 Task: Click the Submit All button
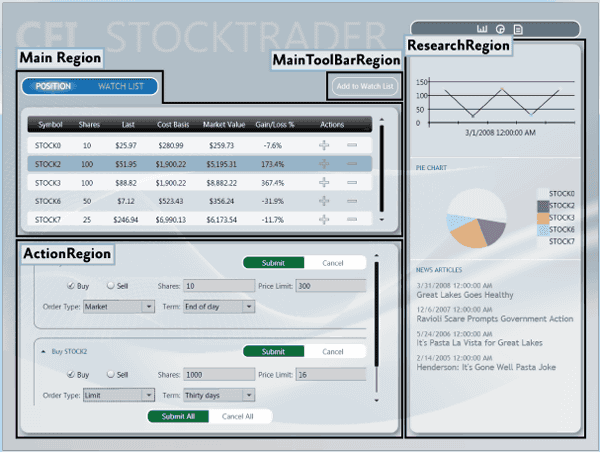click(x=178, y=416)
